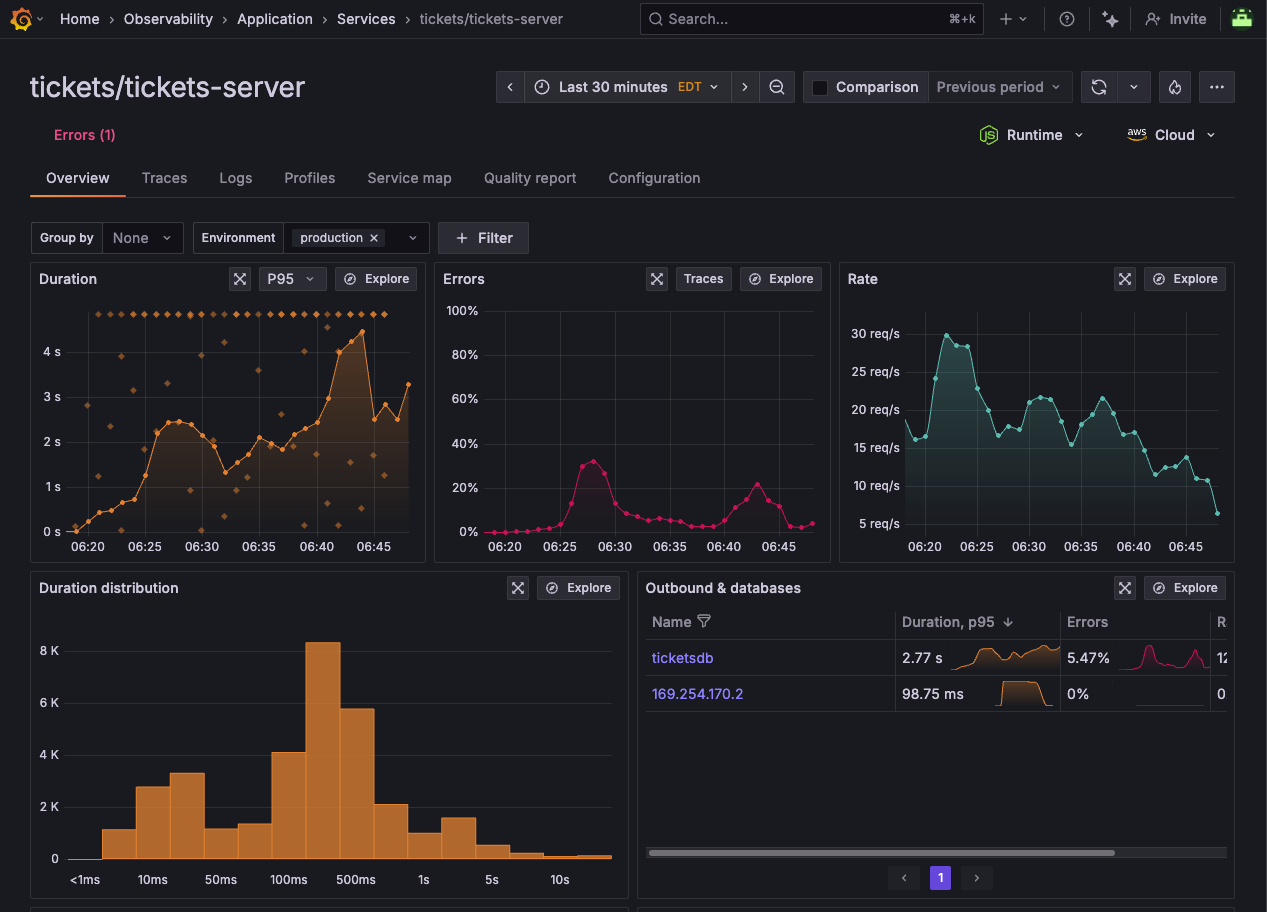Click the refresh dashboard icon
The image size is (1267, 912).
[1099, 87]
